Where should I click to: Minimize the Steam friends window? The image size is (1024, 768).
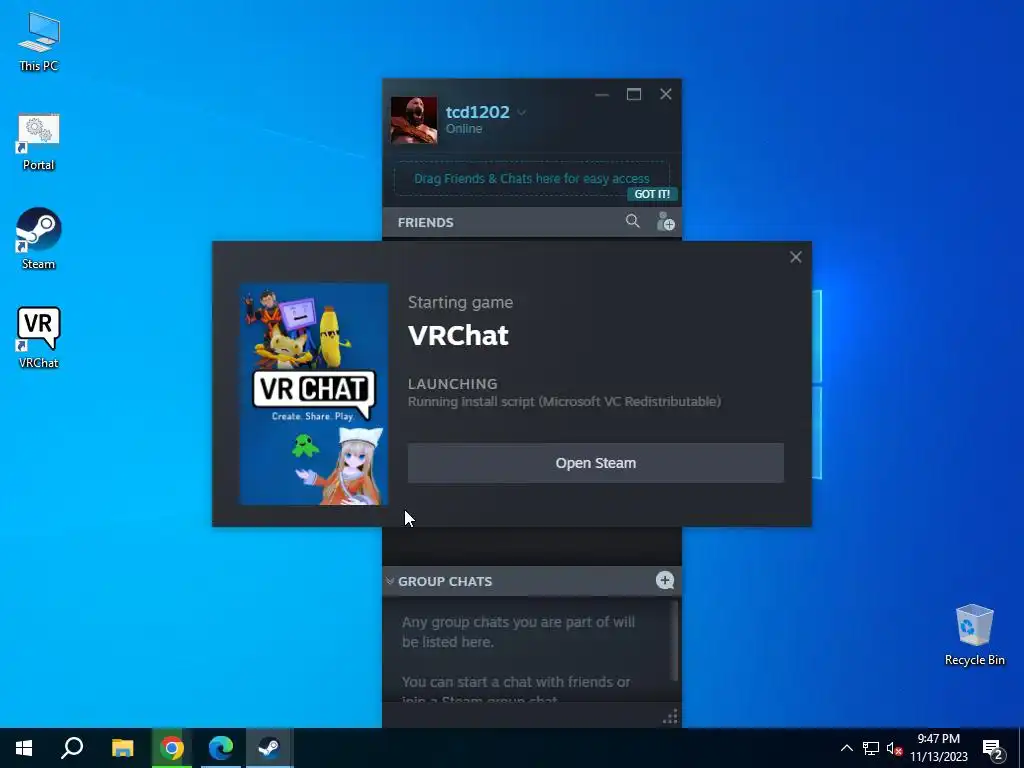pos(602,95)
